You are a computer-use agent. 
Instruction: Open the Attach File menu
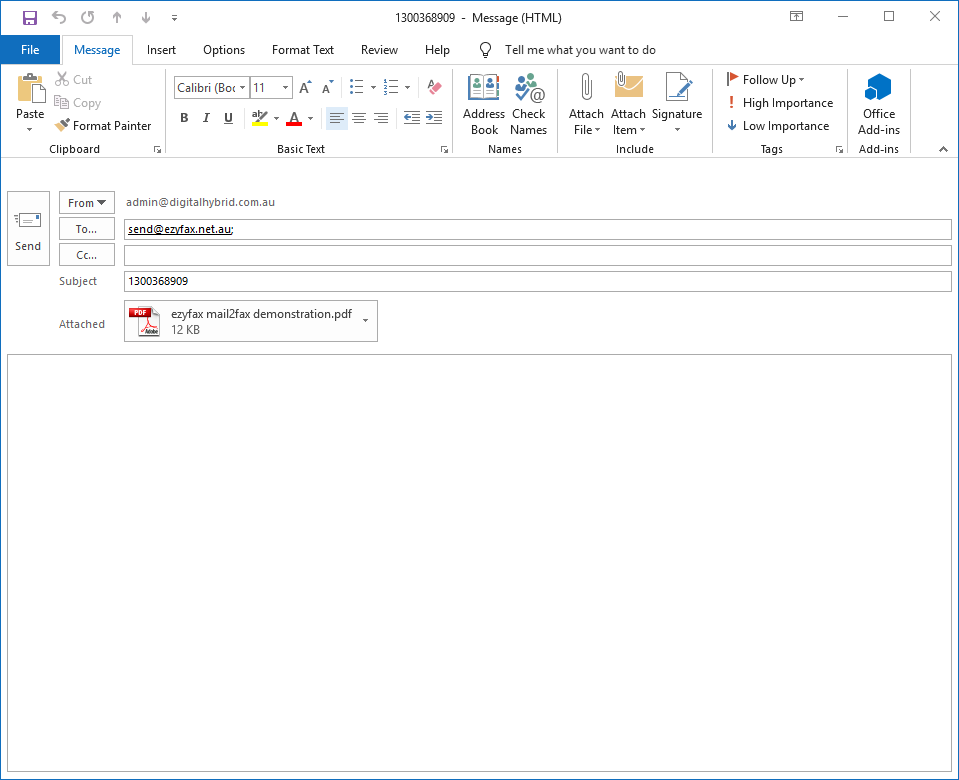pos(586,104)
